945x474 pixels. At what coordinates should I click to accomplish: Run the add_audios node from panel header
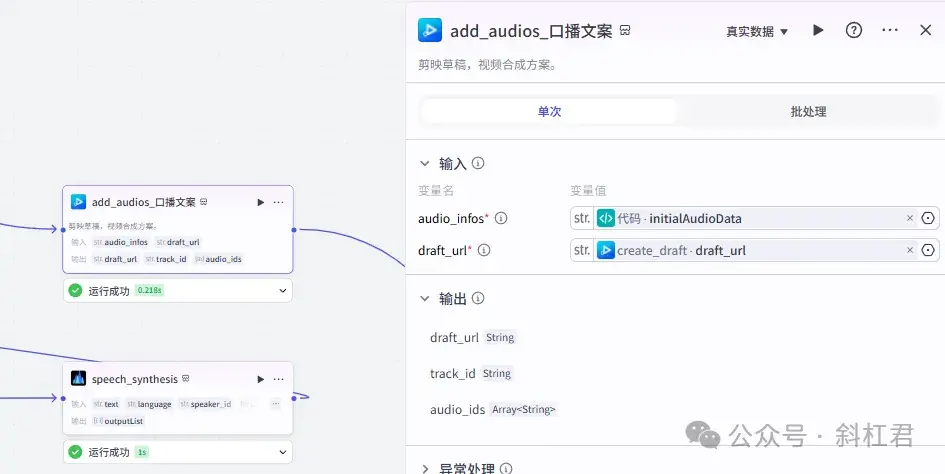[x=818, y=30]
